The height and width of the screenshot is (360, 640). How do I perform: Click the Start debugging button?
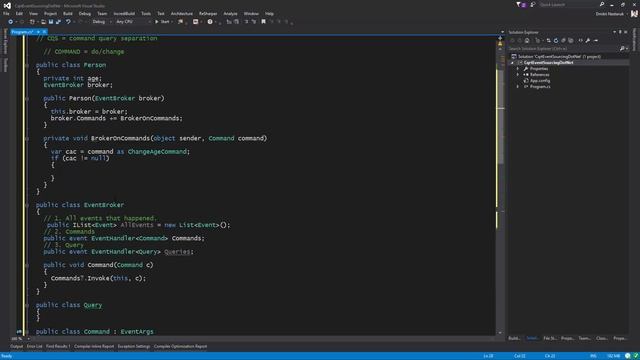click(162, 22)
